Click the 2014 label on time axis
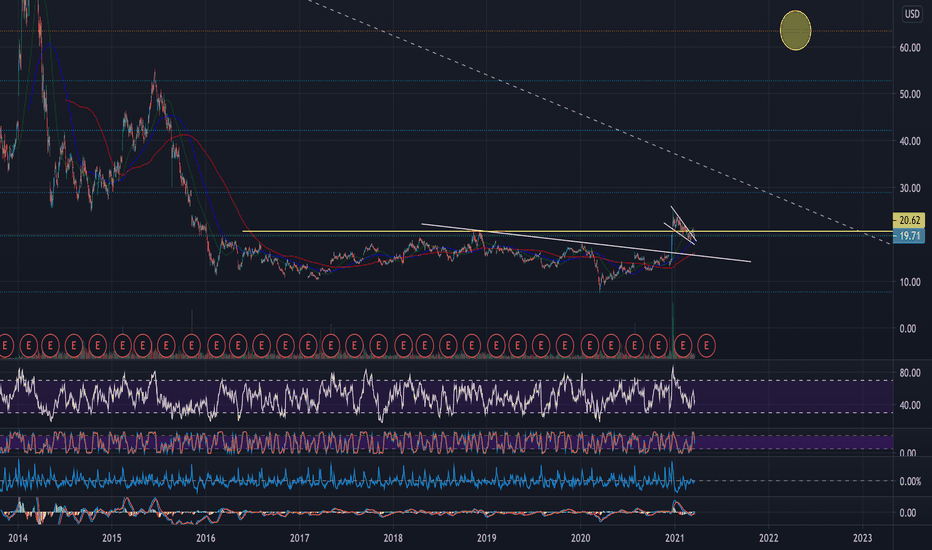932x550 pixels. click(18, 538)
